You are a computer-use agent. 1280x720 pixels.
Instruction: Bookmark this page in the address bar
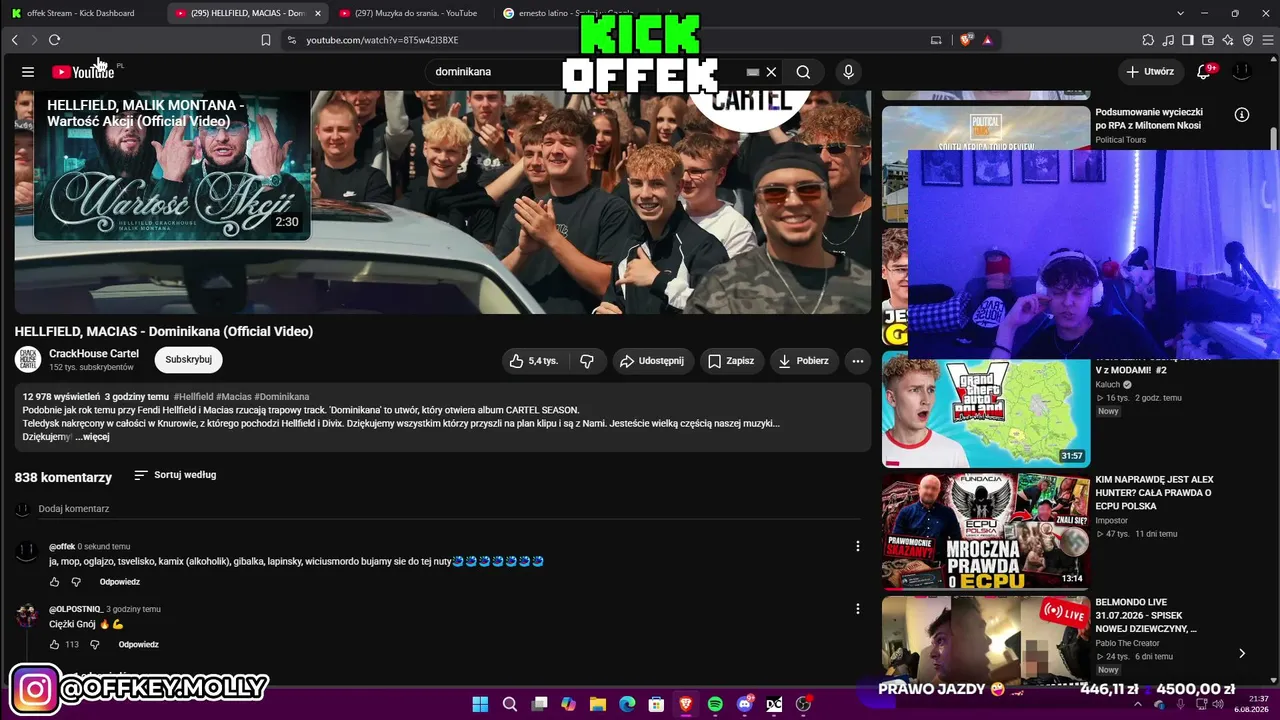tap(265, 40)
